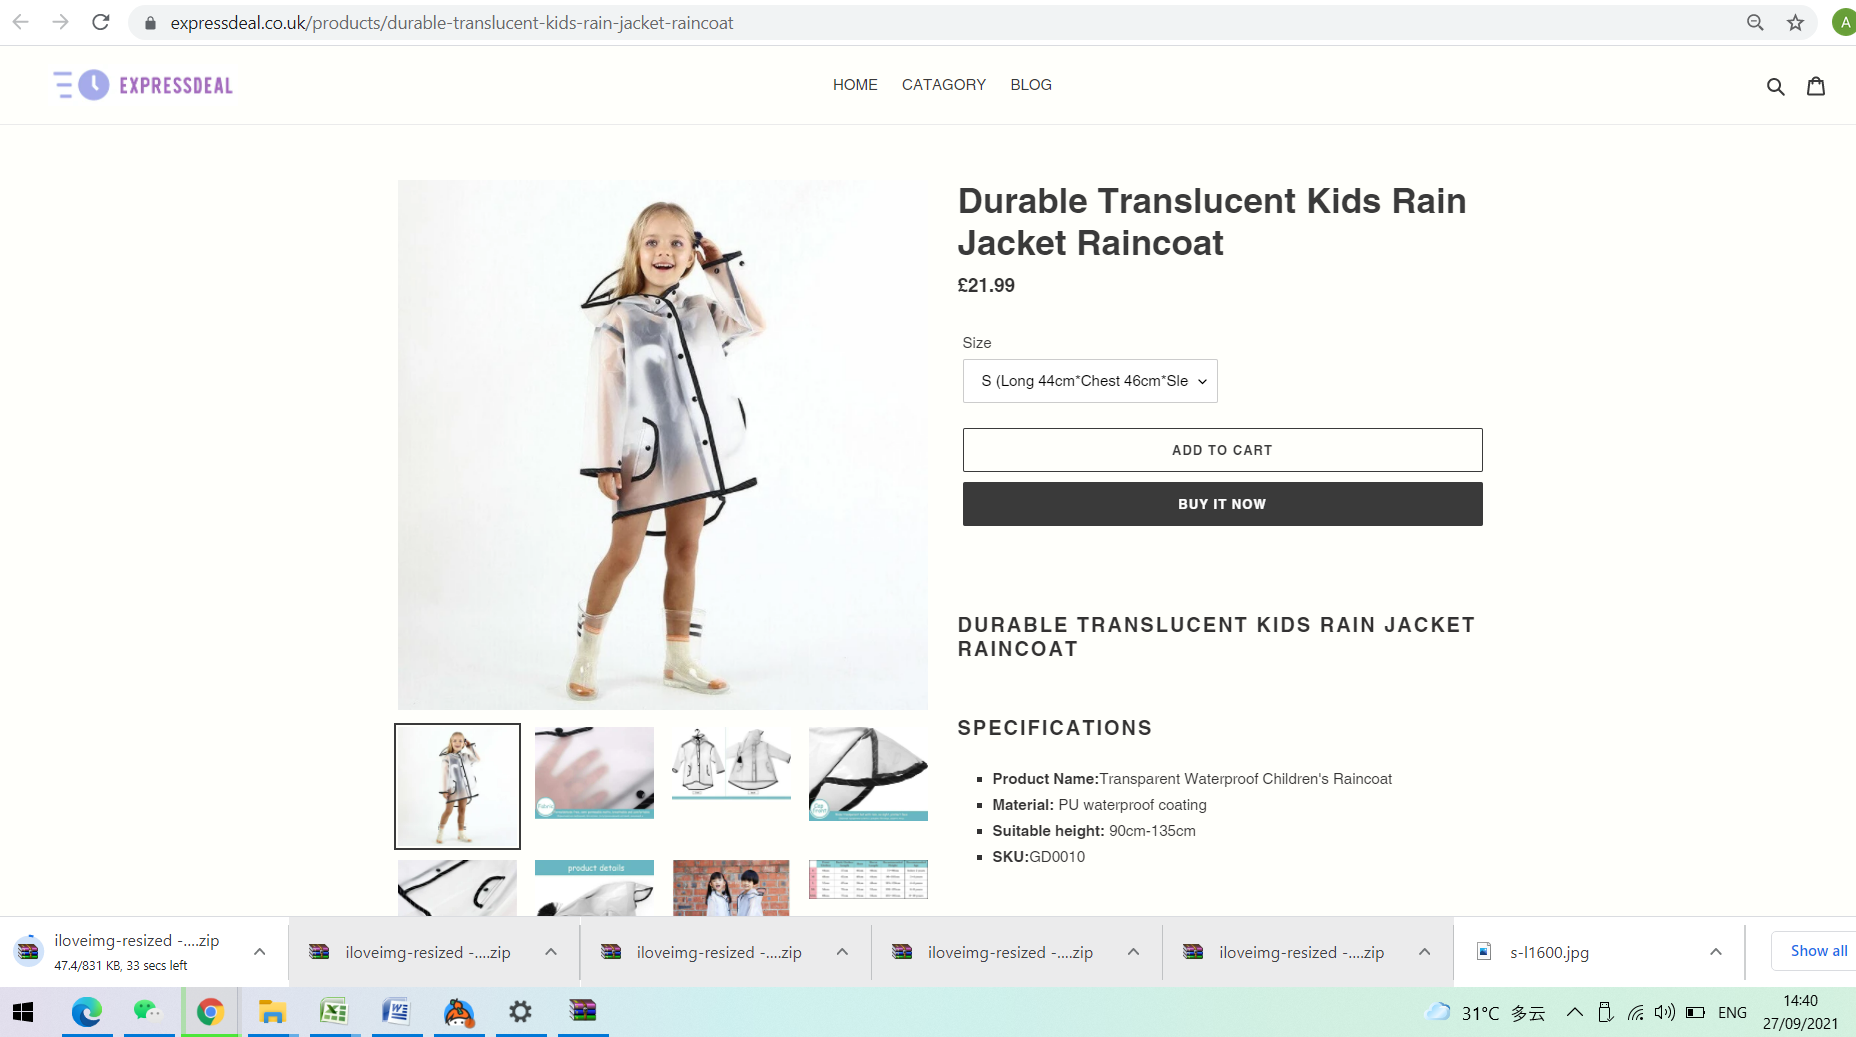
Task: Click the ExpressDeal logo
Action: coord(143,85)
